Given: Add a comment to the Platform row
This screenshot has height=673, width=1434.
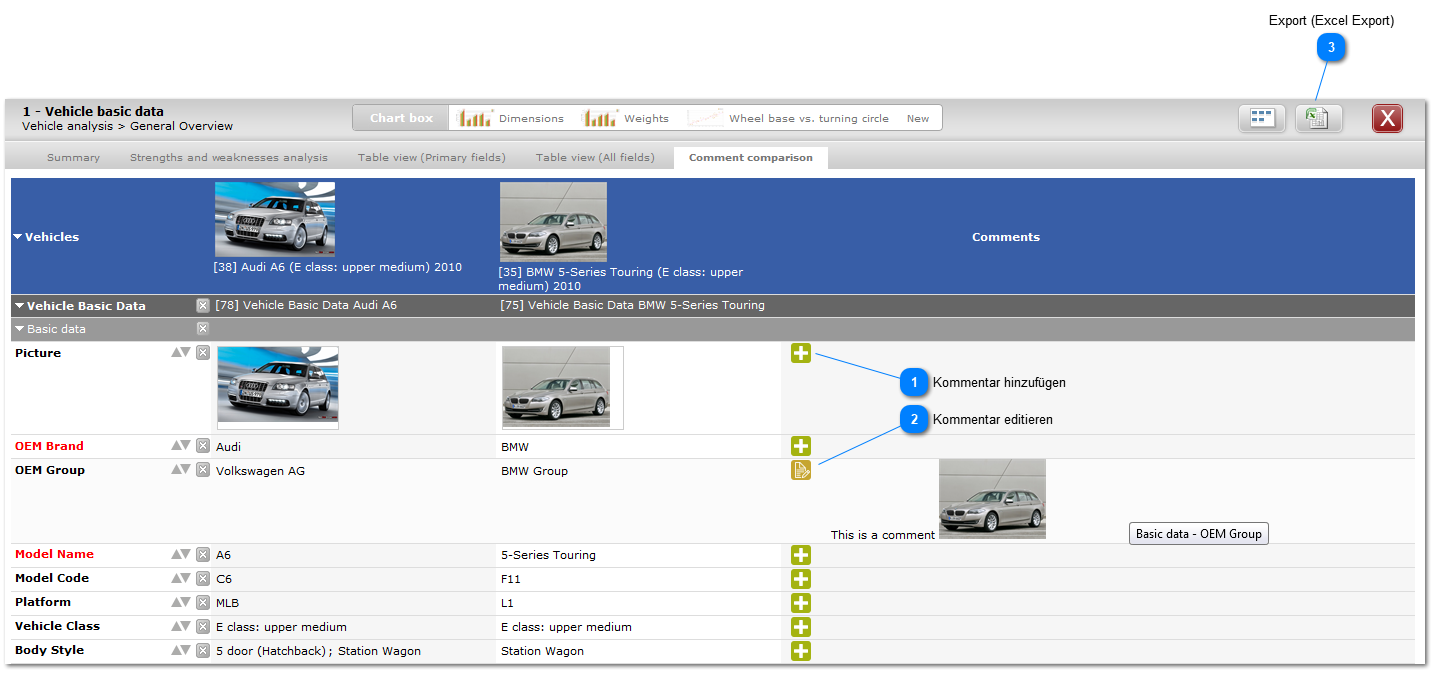Looking at the screenshot, I should coord(801,603).
